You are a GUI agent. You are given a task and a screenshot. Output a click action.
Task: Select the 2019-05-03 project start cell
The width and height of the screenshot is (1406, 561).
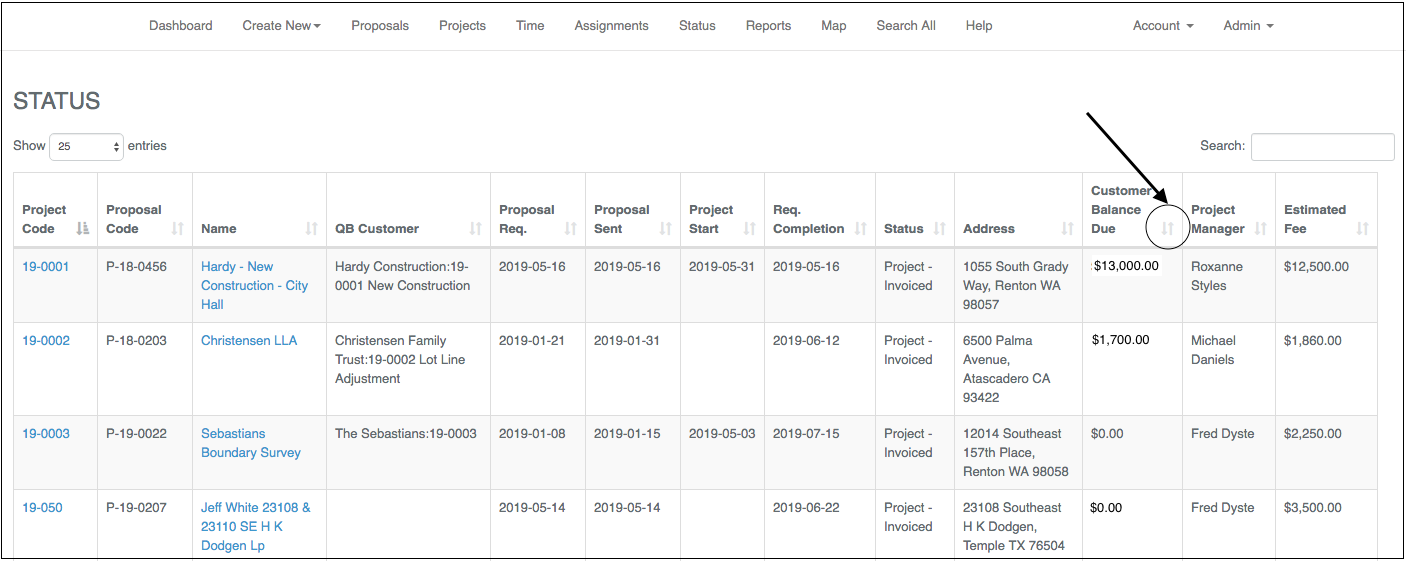point(722,453)
